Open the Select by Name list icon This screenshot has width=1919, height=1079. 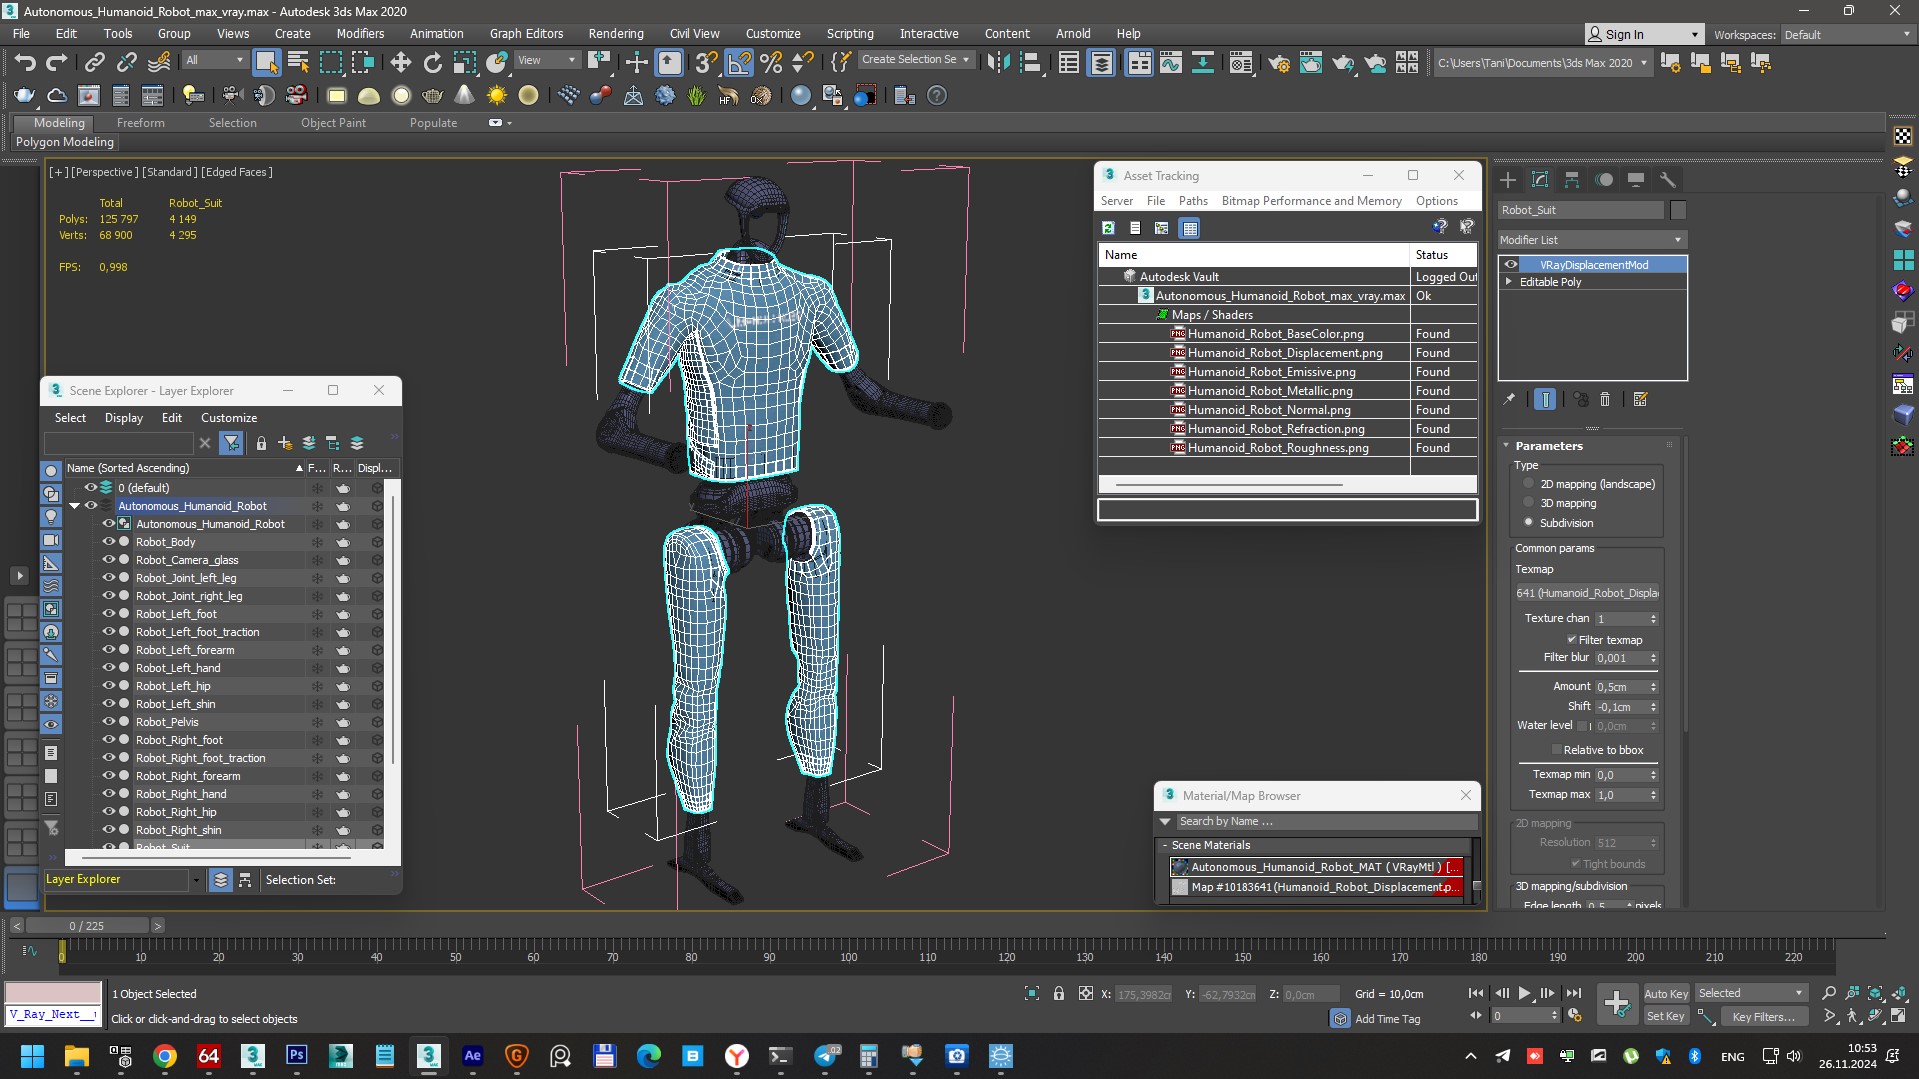298,63
